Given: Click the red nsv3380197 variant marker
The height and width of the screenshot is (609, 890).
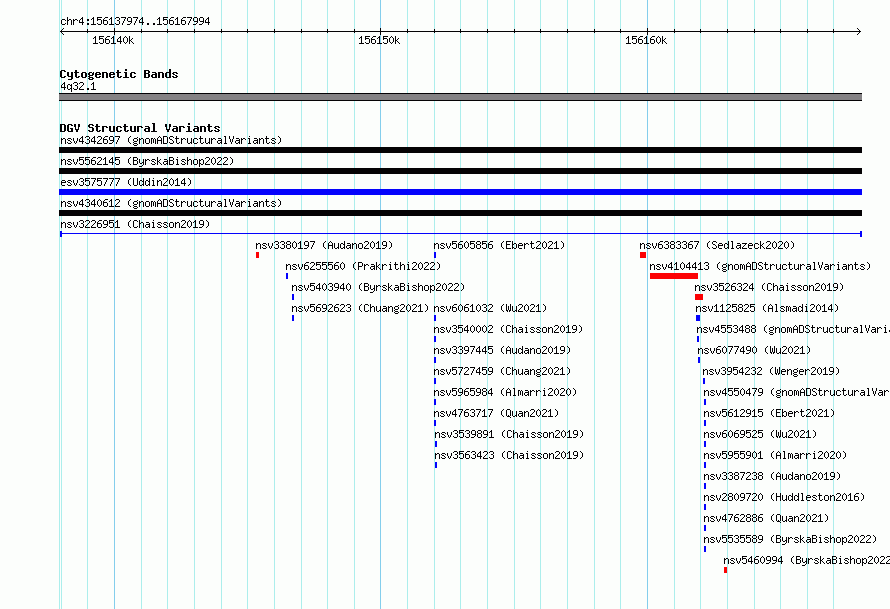Looking at the screenshot, I should point(258,255).
